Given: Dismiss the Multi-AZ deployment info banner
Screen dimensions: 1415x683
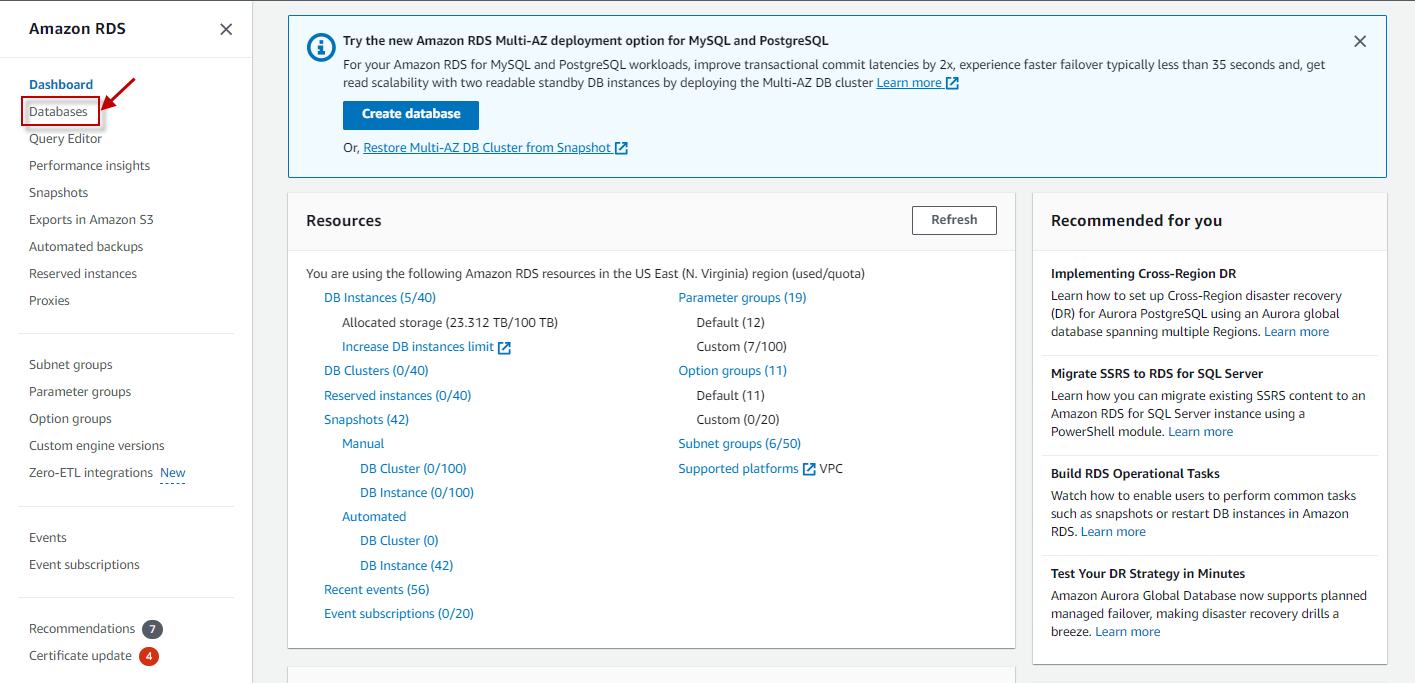Looking at the screenshot, I should (x=1360, y=41).
